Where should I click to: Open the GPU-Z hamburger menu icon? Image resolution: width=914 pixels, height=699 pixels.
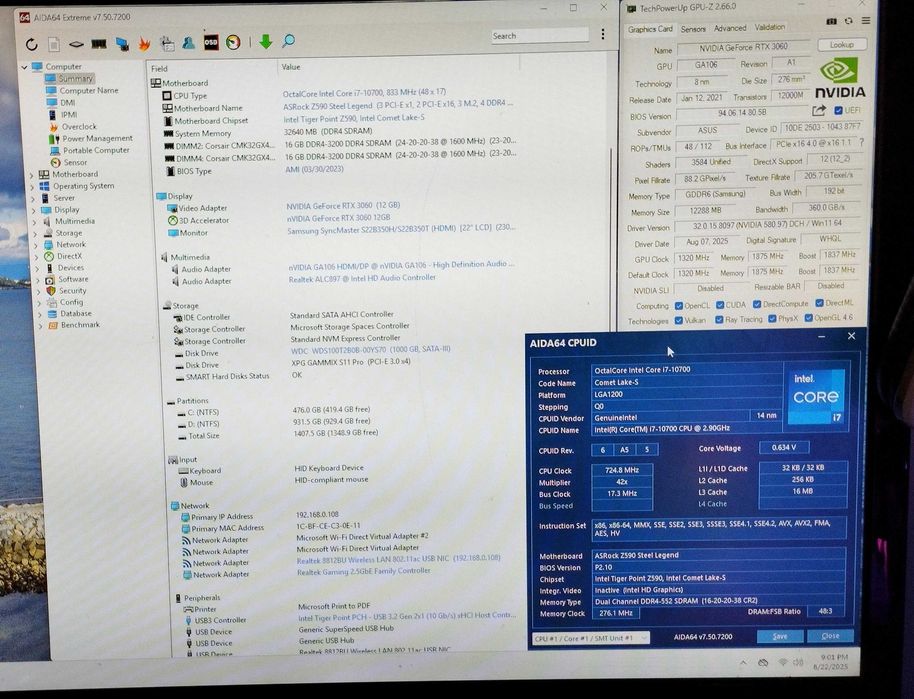coord(866,20)
